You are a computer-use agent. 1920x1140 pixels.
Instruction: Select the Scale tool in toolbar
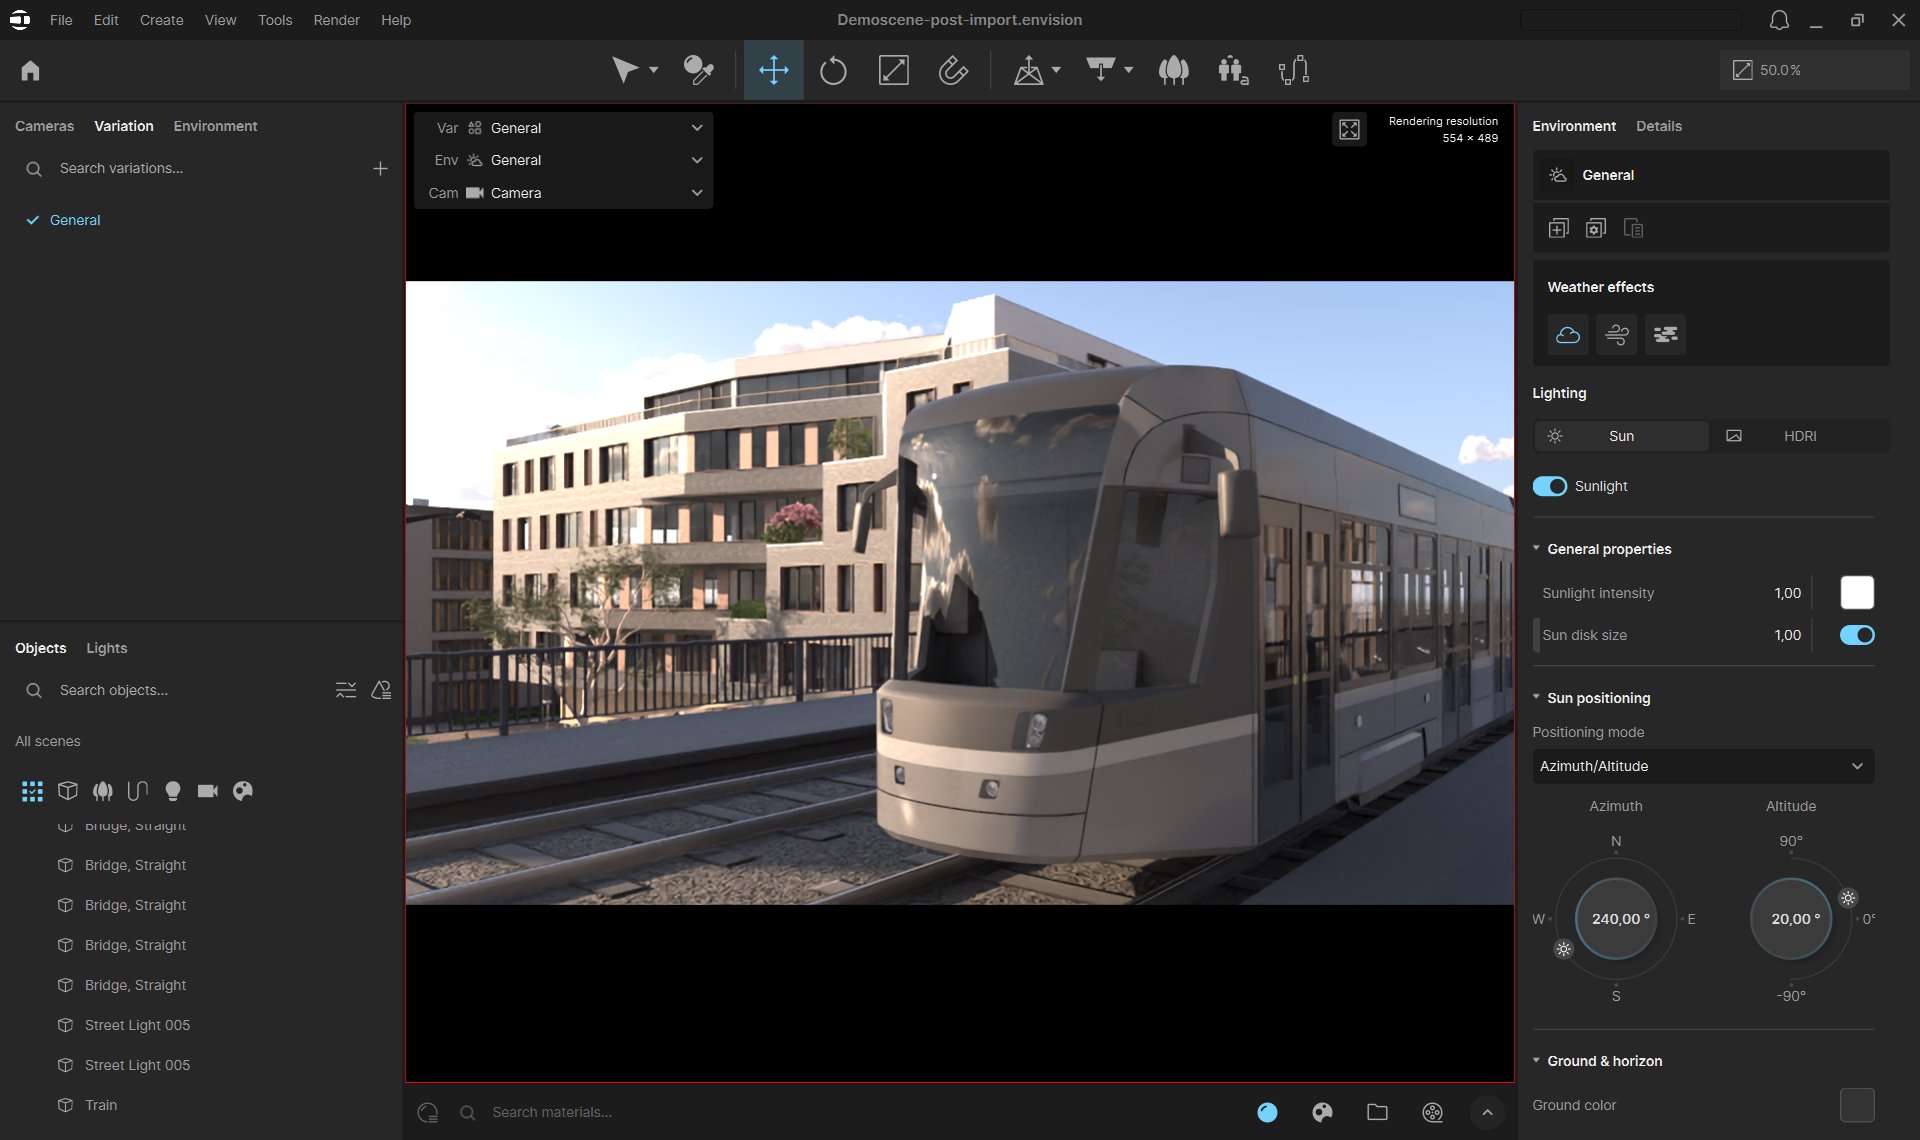[x=893, y=71]
